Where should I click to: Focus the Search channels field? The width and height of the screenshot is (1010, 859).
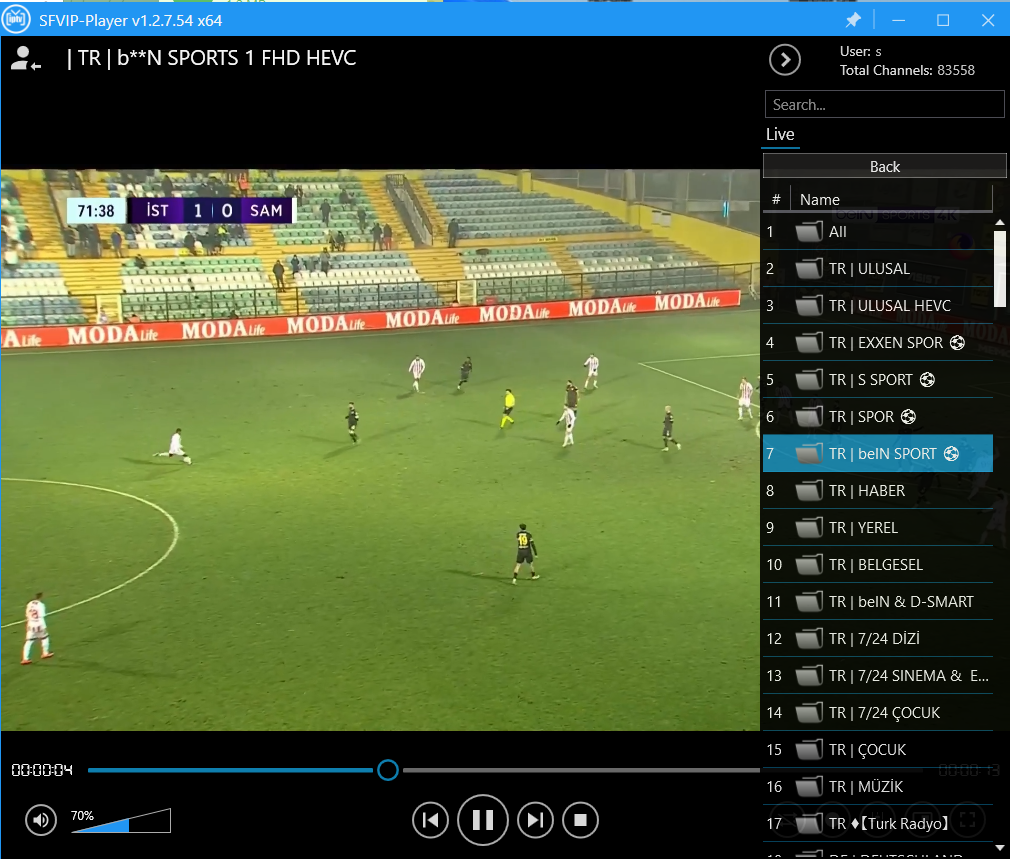point(884,104)
